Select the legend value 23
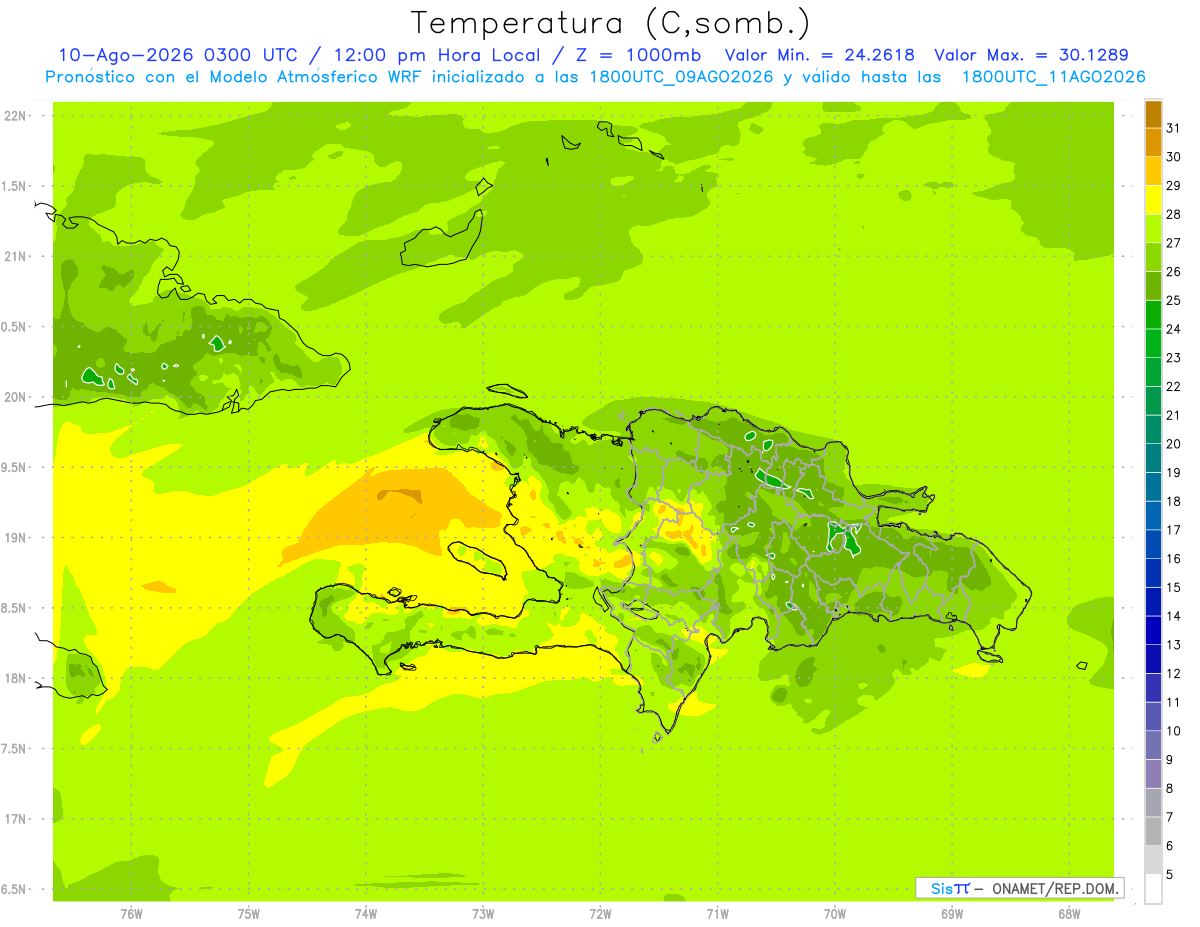The image size is (1200, 927). point(1174,357)
